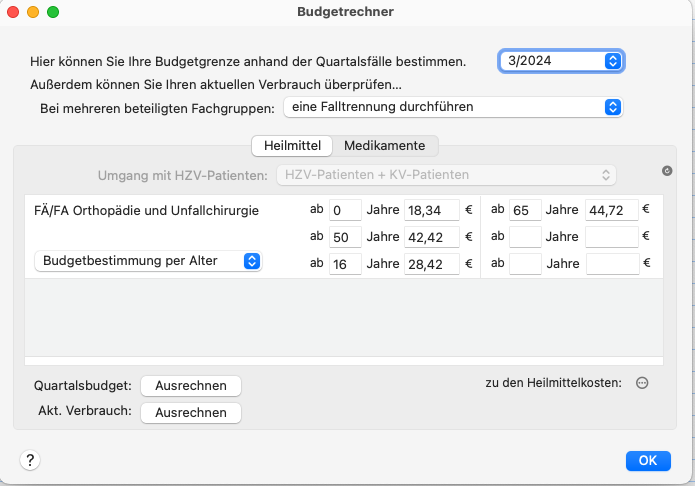Click Ausrechnen next to Akt. Verbrauch

tap(191, 413)
